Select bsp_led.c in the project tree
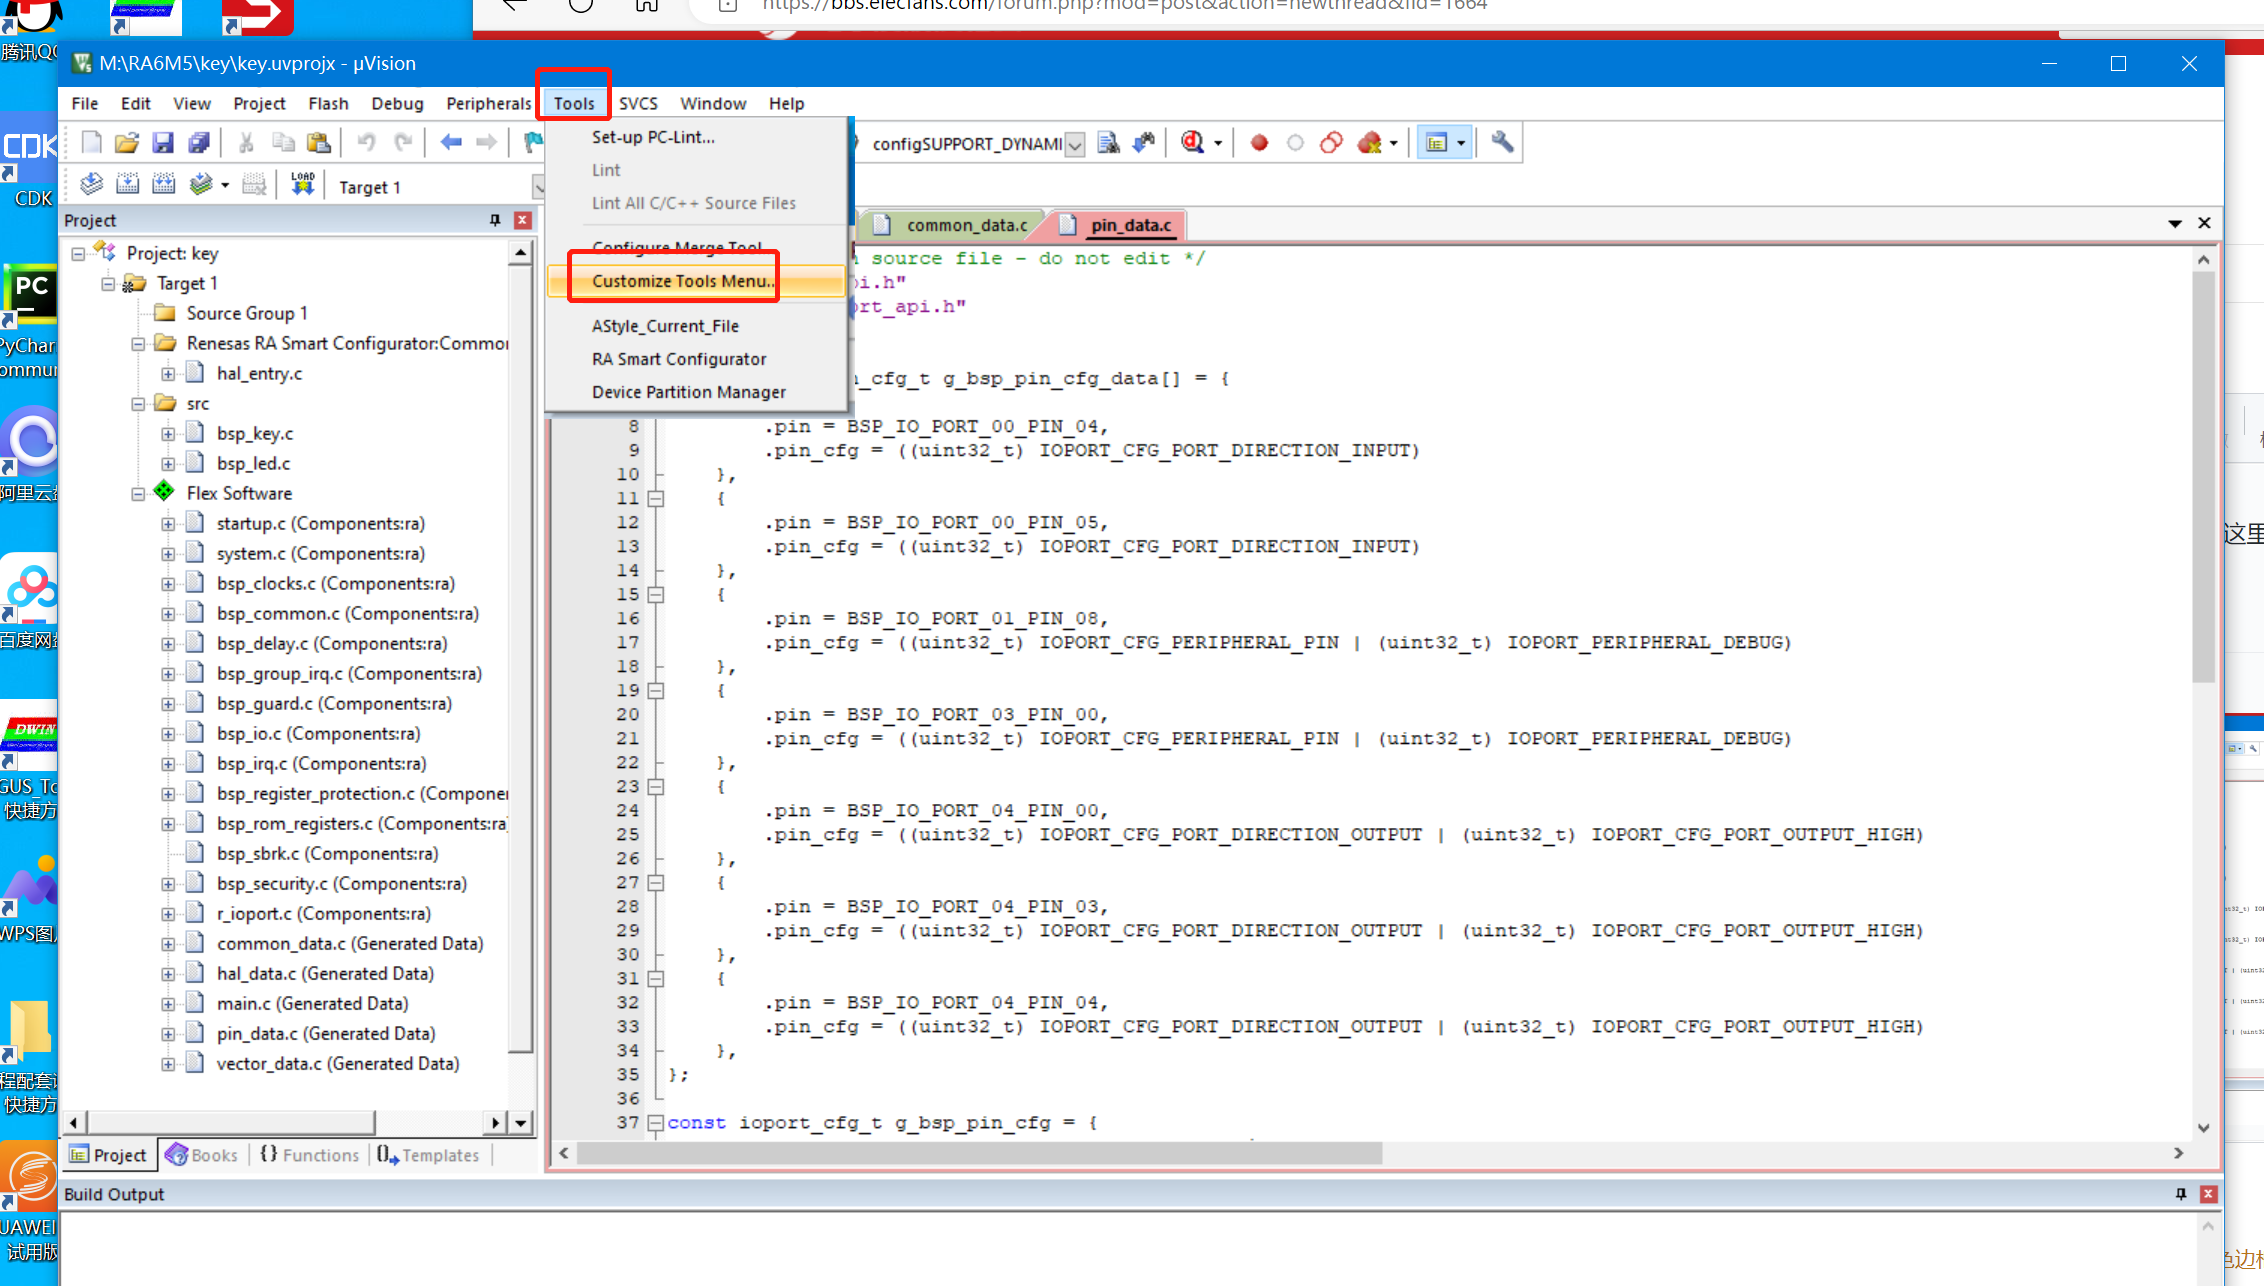This screenshot has height=1286, width=2264. pyautogui.click(x=253, y=463)
